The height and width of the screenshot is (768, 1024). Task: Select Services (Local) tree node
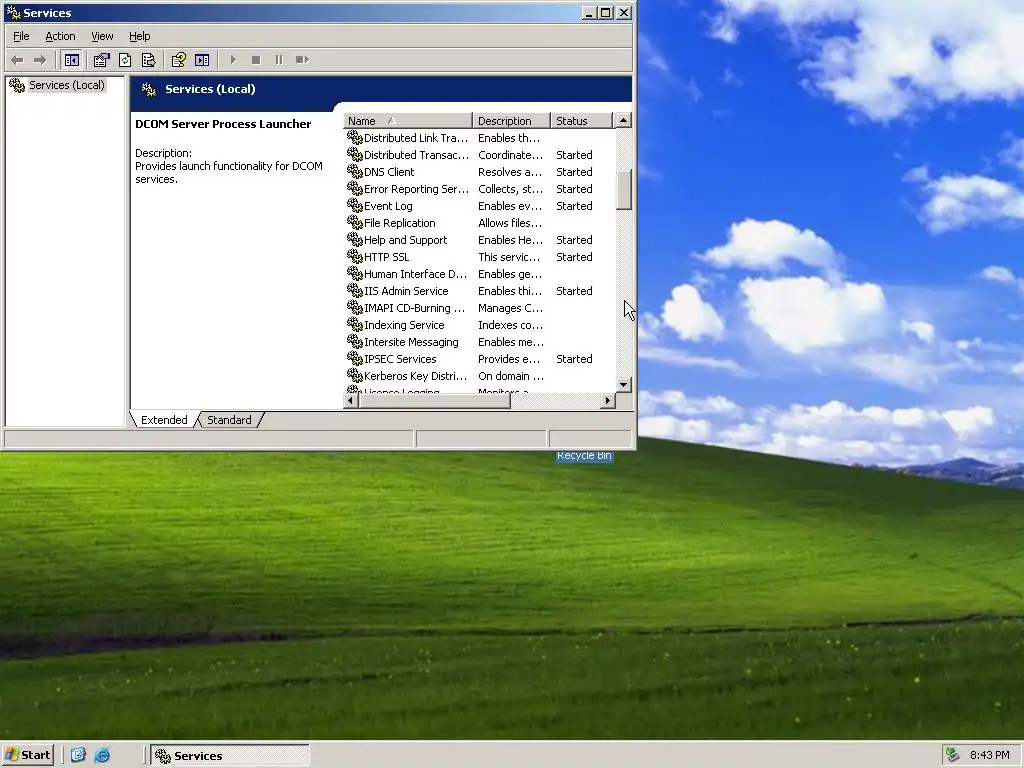(67, 85)
